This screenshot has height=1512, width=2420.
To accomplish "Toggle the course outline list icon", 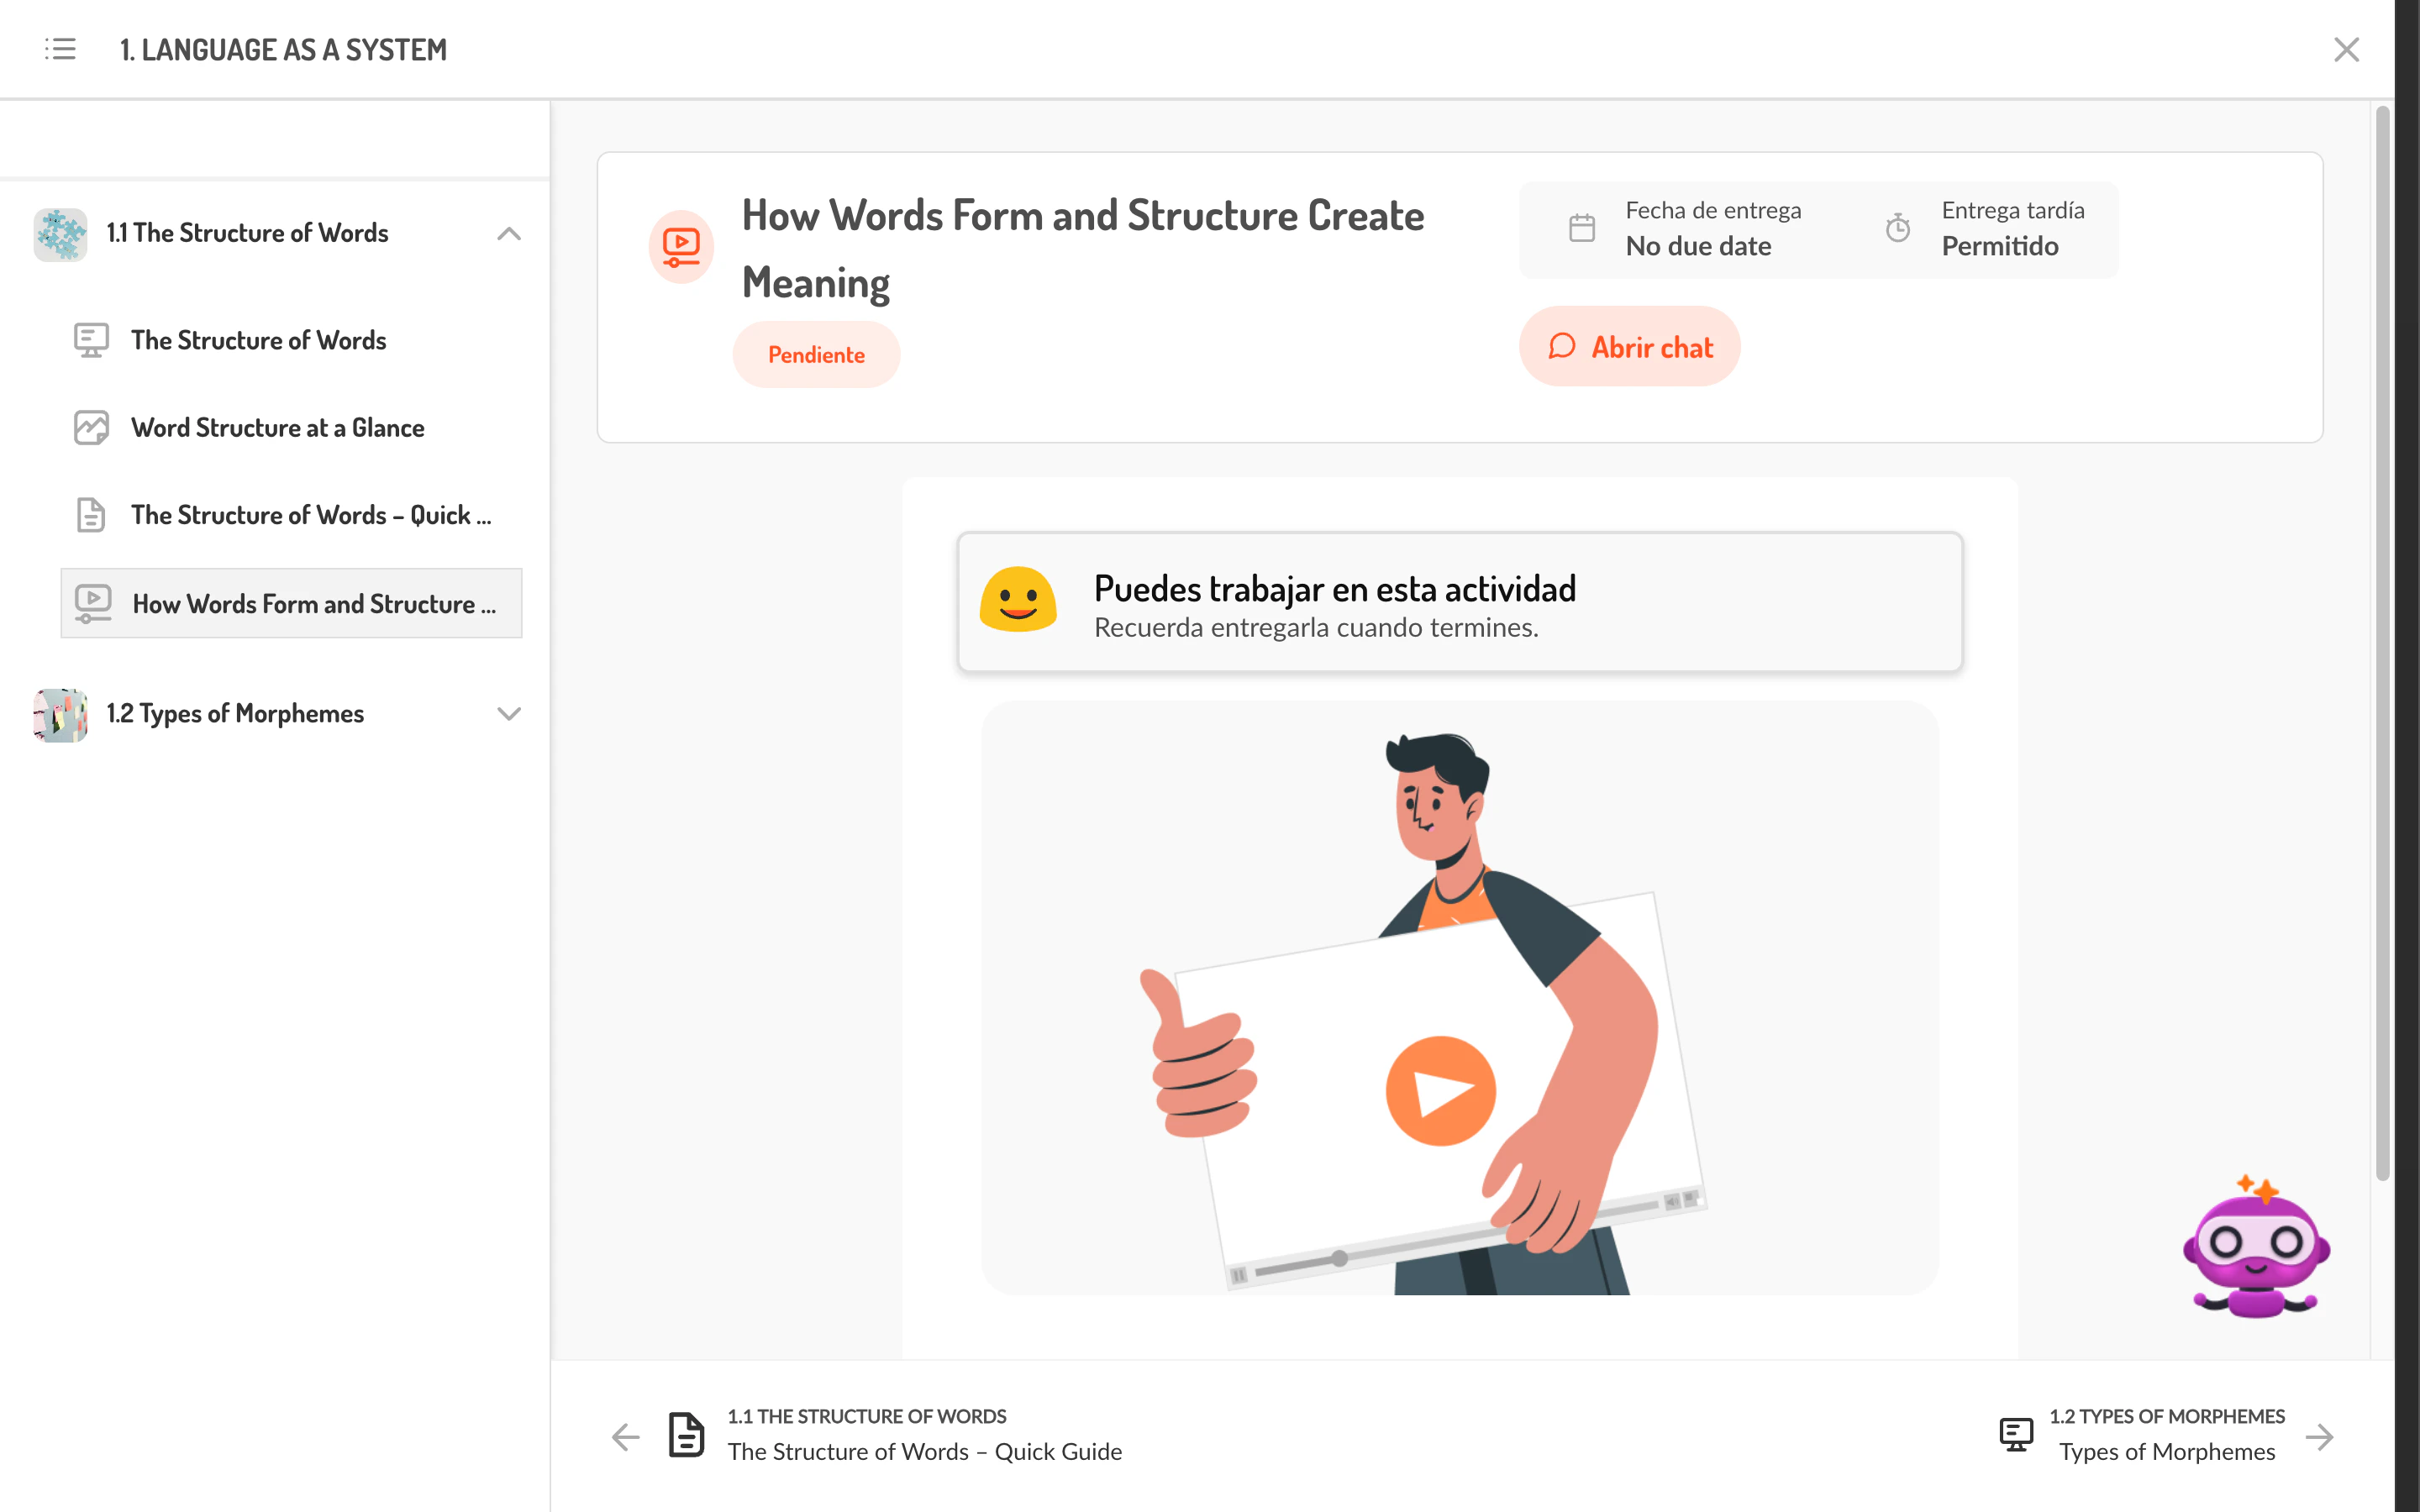I will click(60, 49).
